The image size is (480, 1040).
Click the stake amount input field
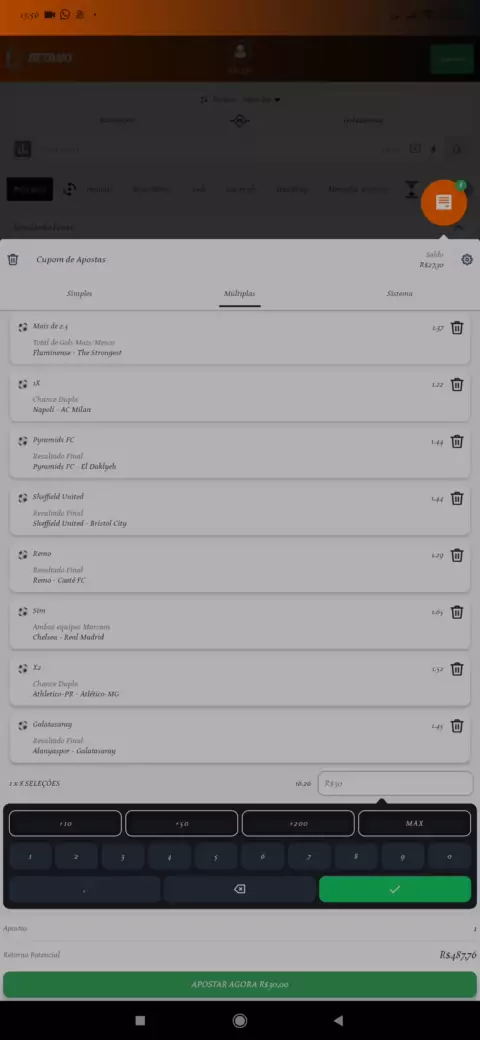pos(396,783)
